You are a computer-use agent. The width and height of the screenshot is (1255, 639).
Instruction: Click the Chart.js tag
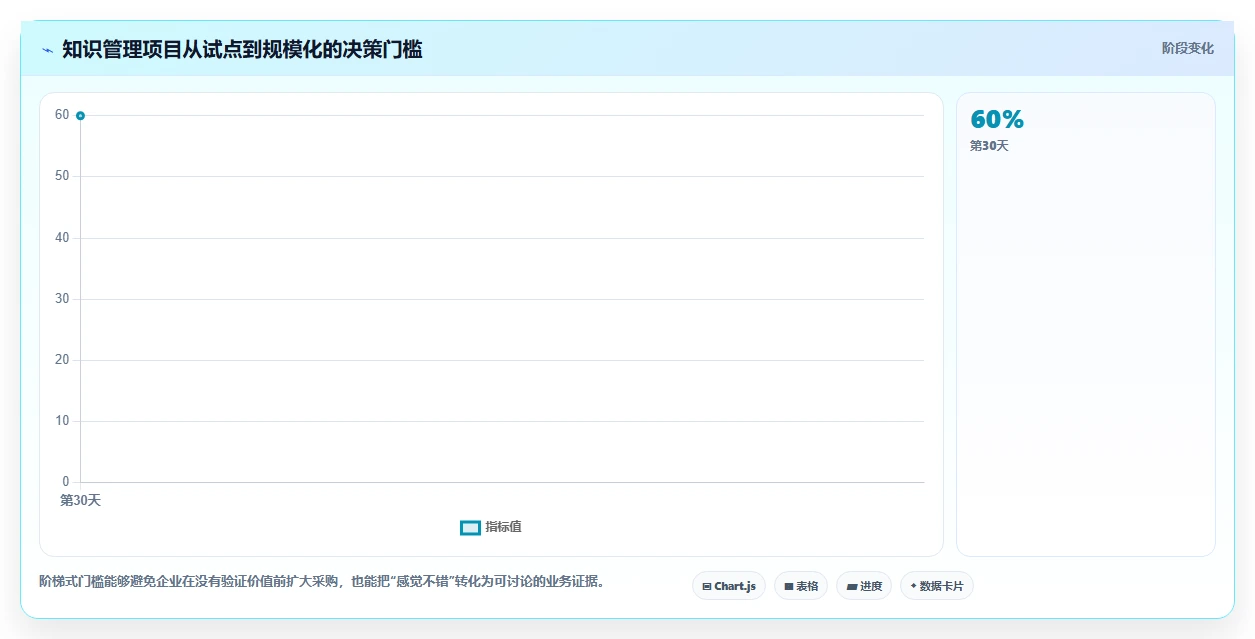pyautogui.click(x=729, y=586)
